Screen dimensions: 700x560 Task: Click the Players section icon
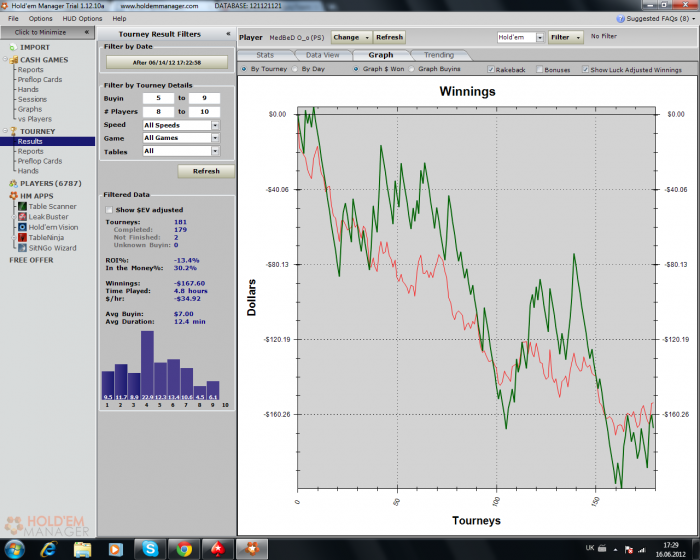coord(13,184)
